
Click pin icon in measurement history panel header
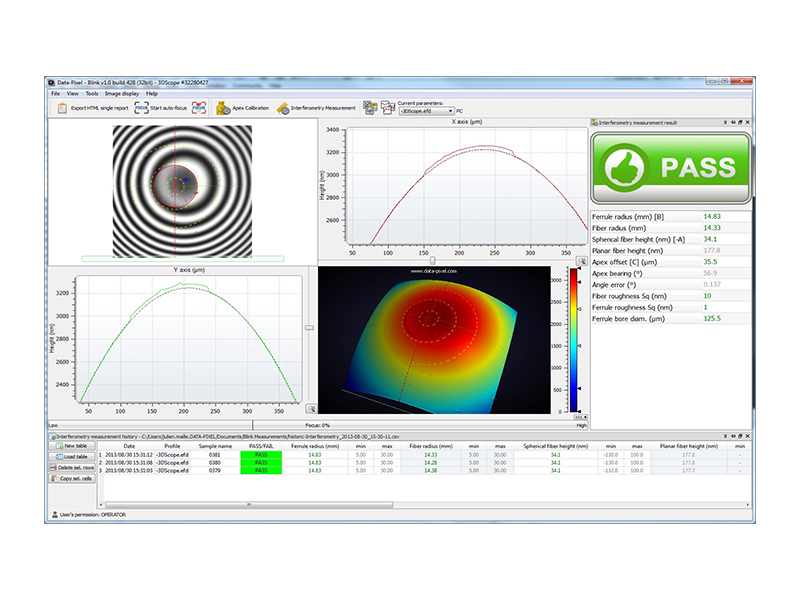coord(726,436)
